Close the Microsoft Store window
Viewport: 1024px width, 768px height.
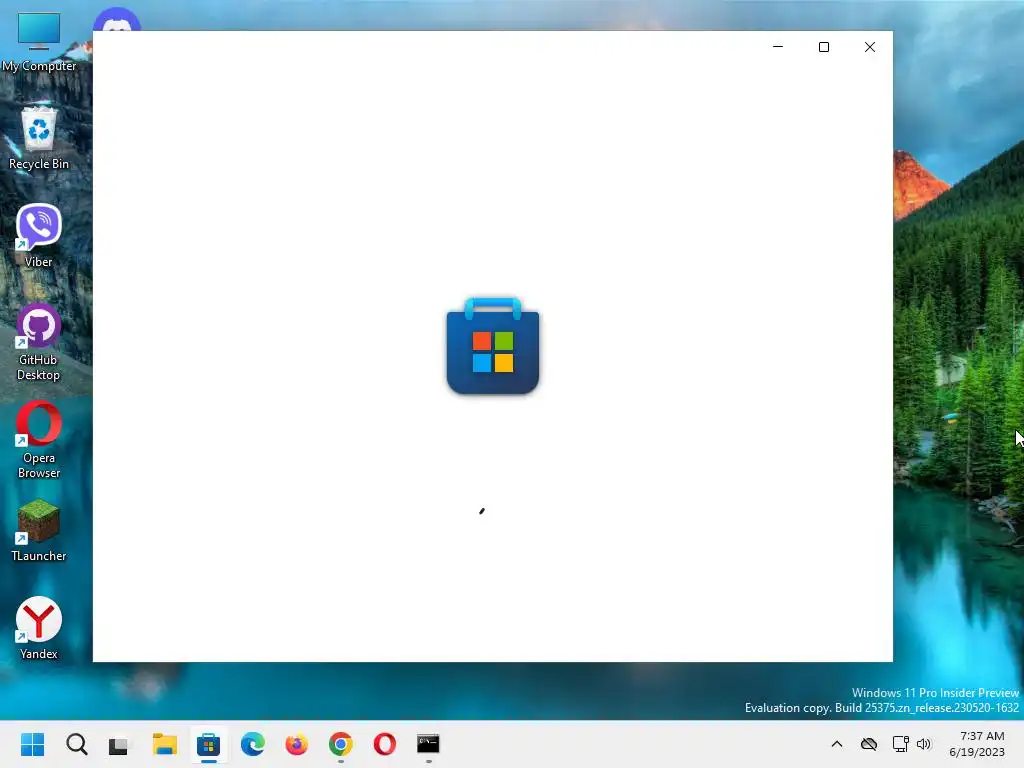(x=870, y=47)
